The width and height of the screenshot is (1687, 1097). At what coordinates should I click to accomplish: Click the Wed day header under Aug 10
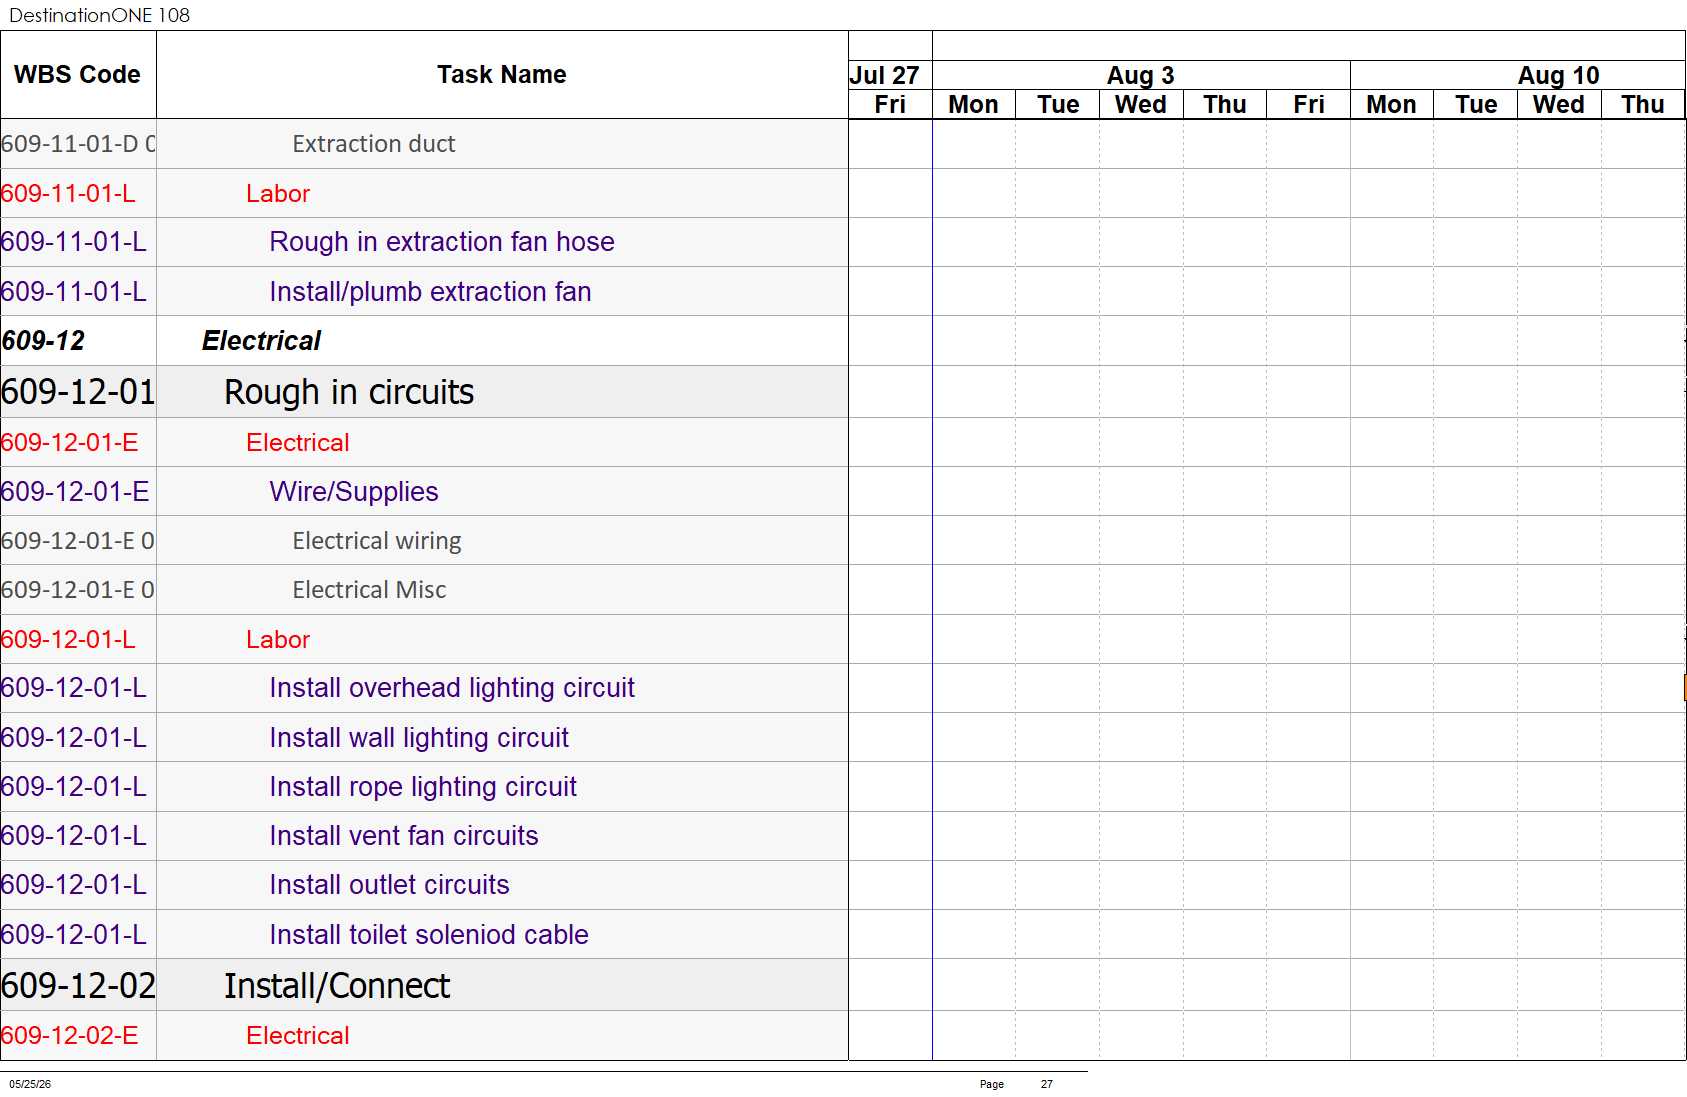[1559, 105]
